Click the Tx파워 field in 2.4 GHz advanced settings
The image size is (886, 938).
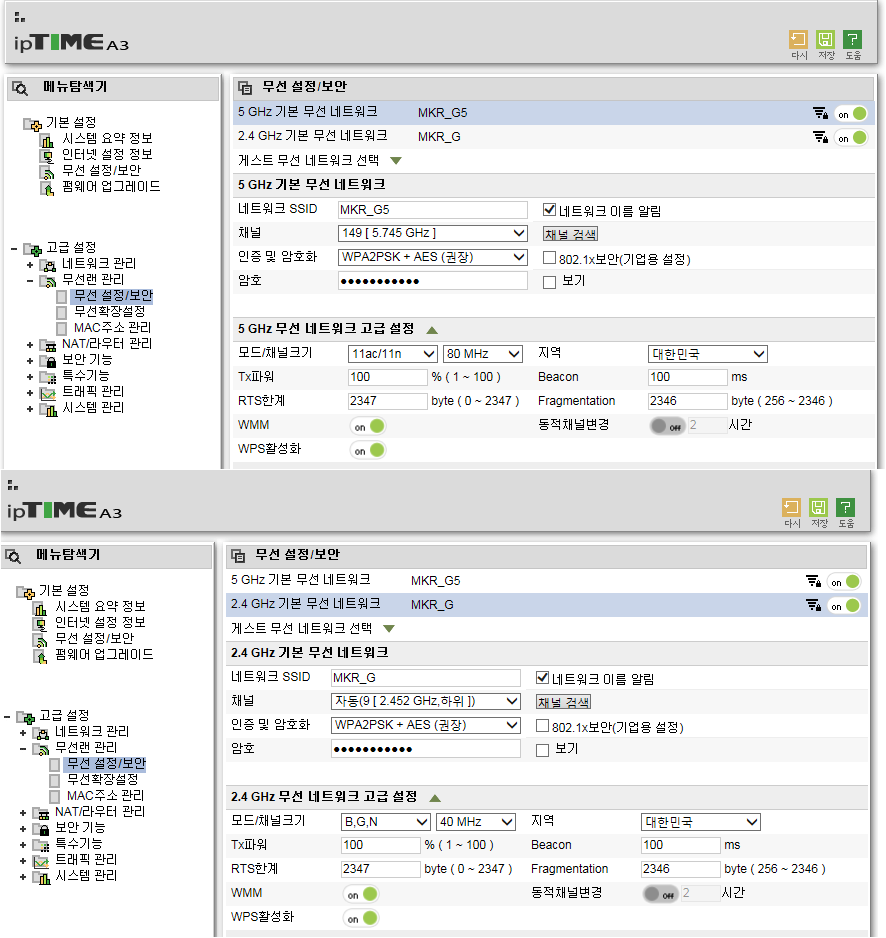(x=381, y=845)
